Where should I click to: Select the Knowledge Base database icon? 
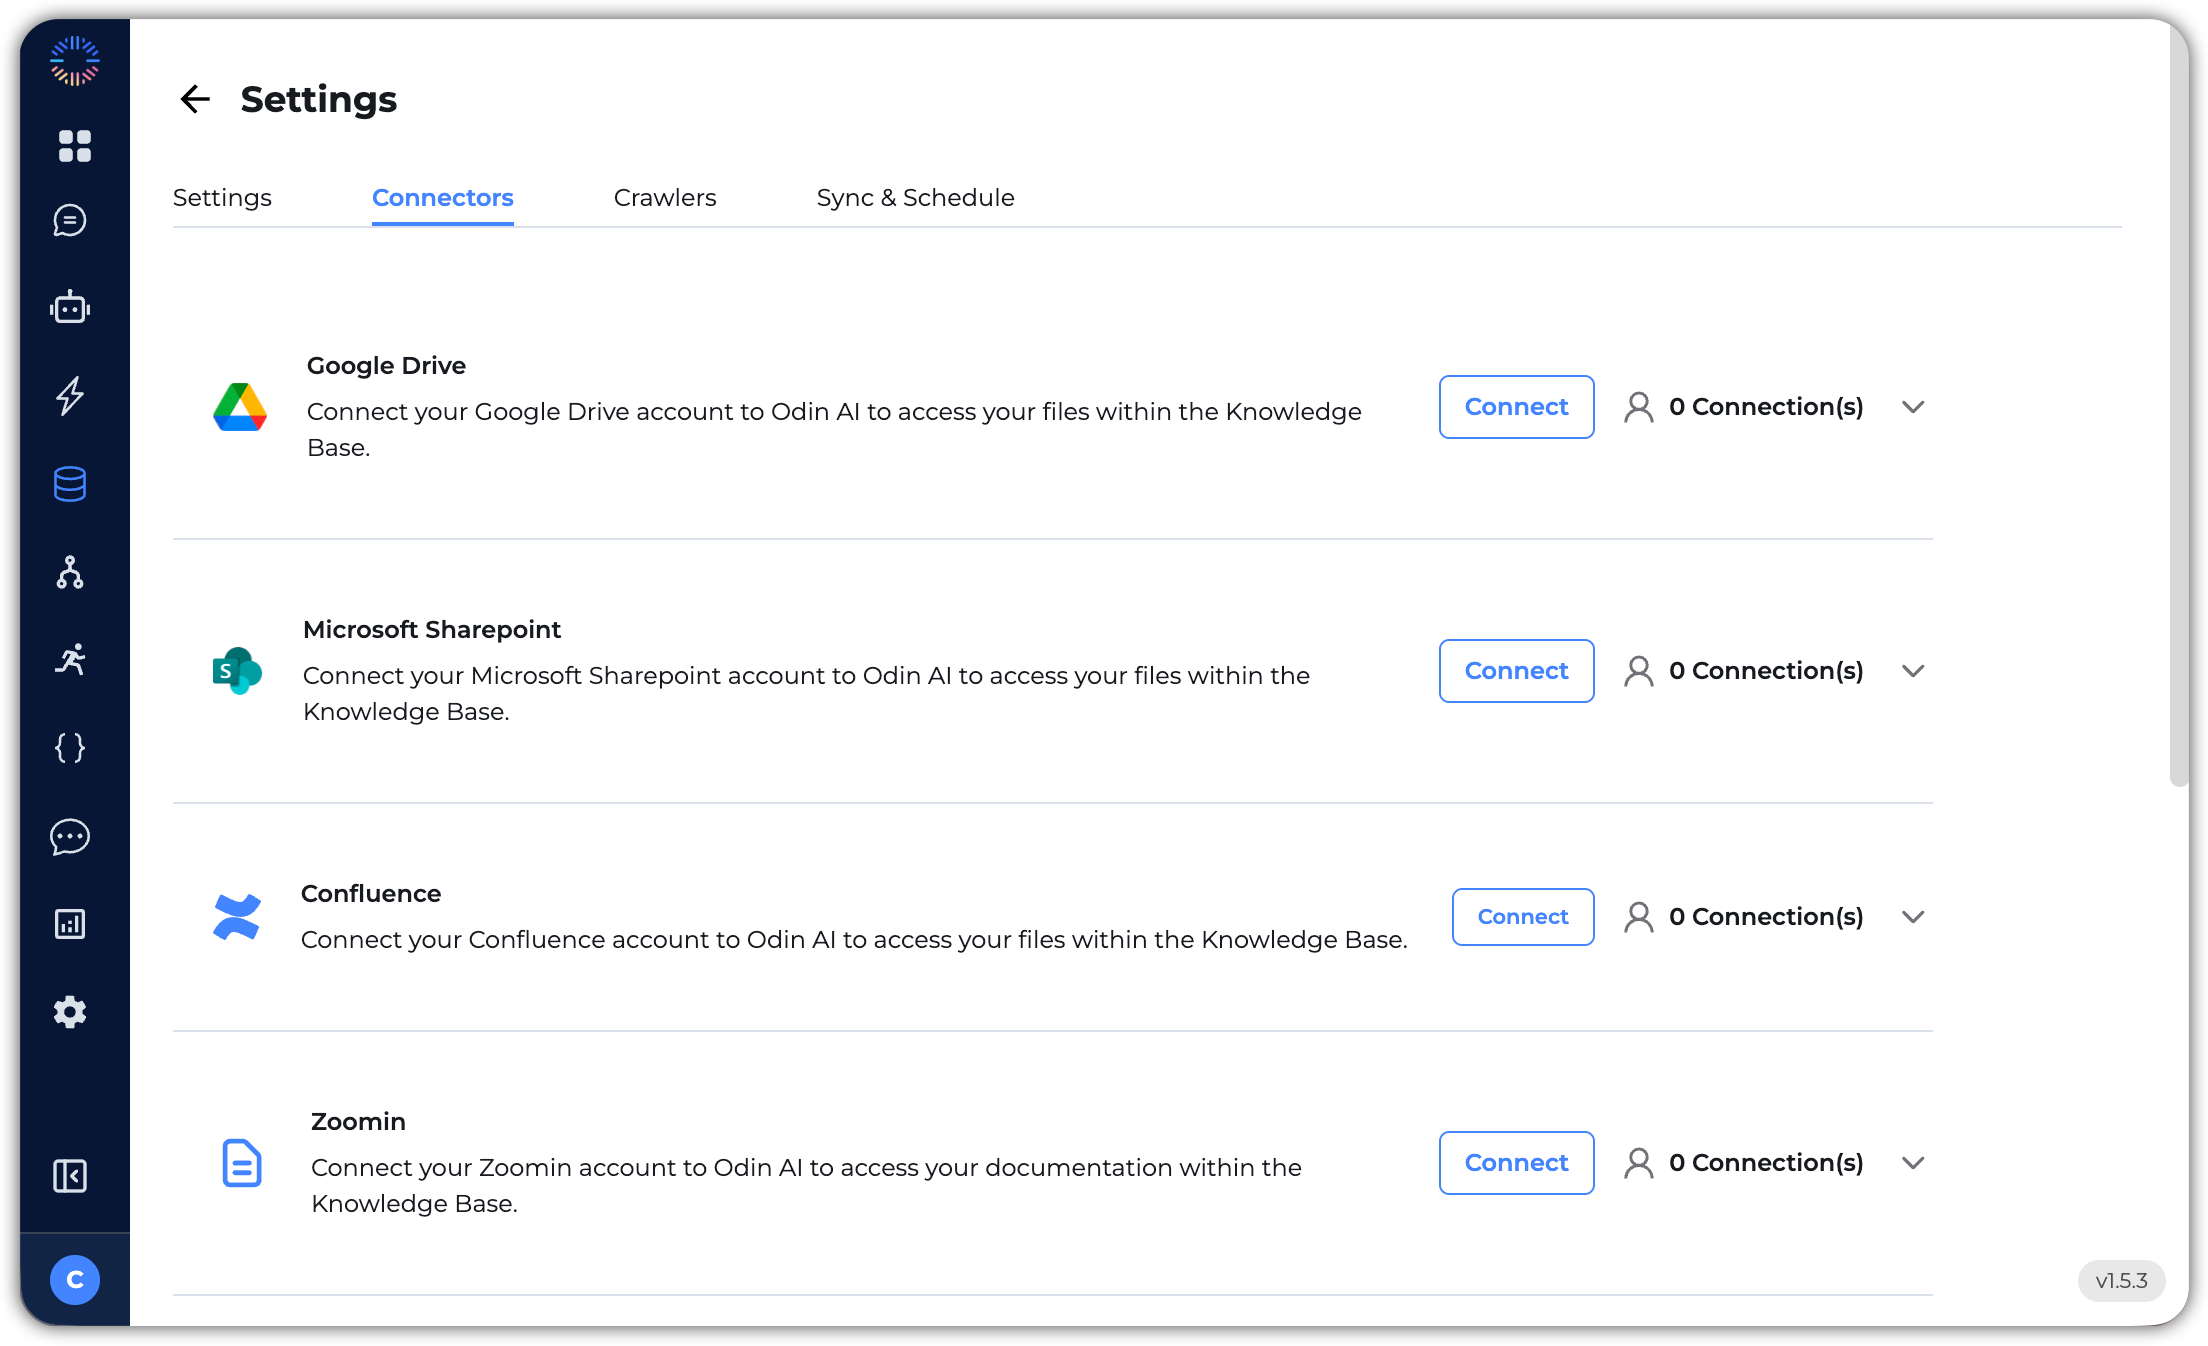pos(69,484)
